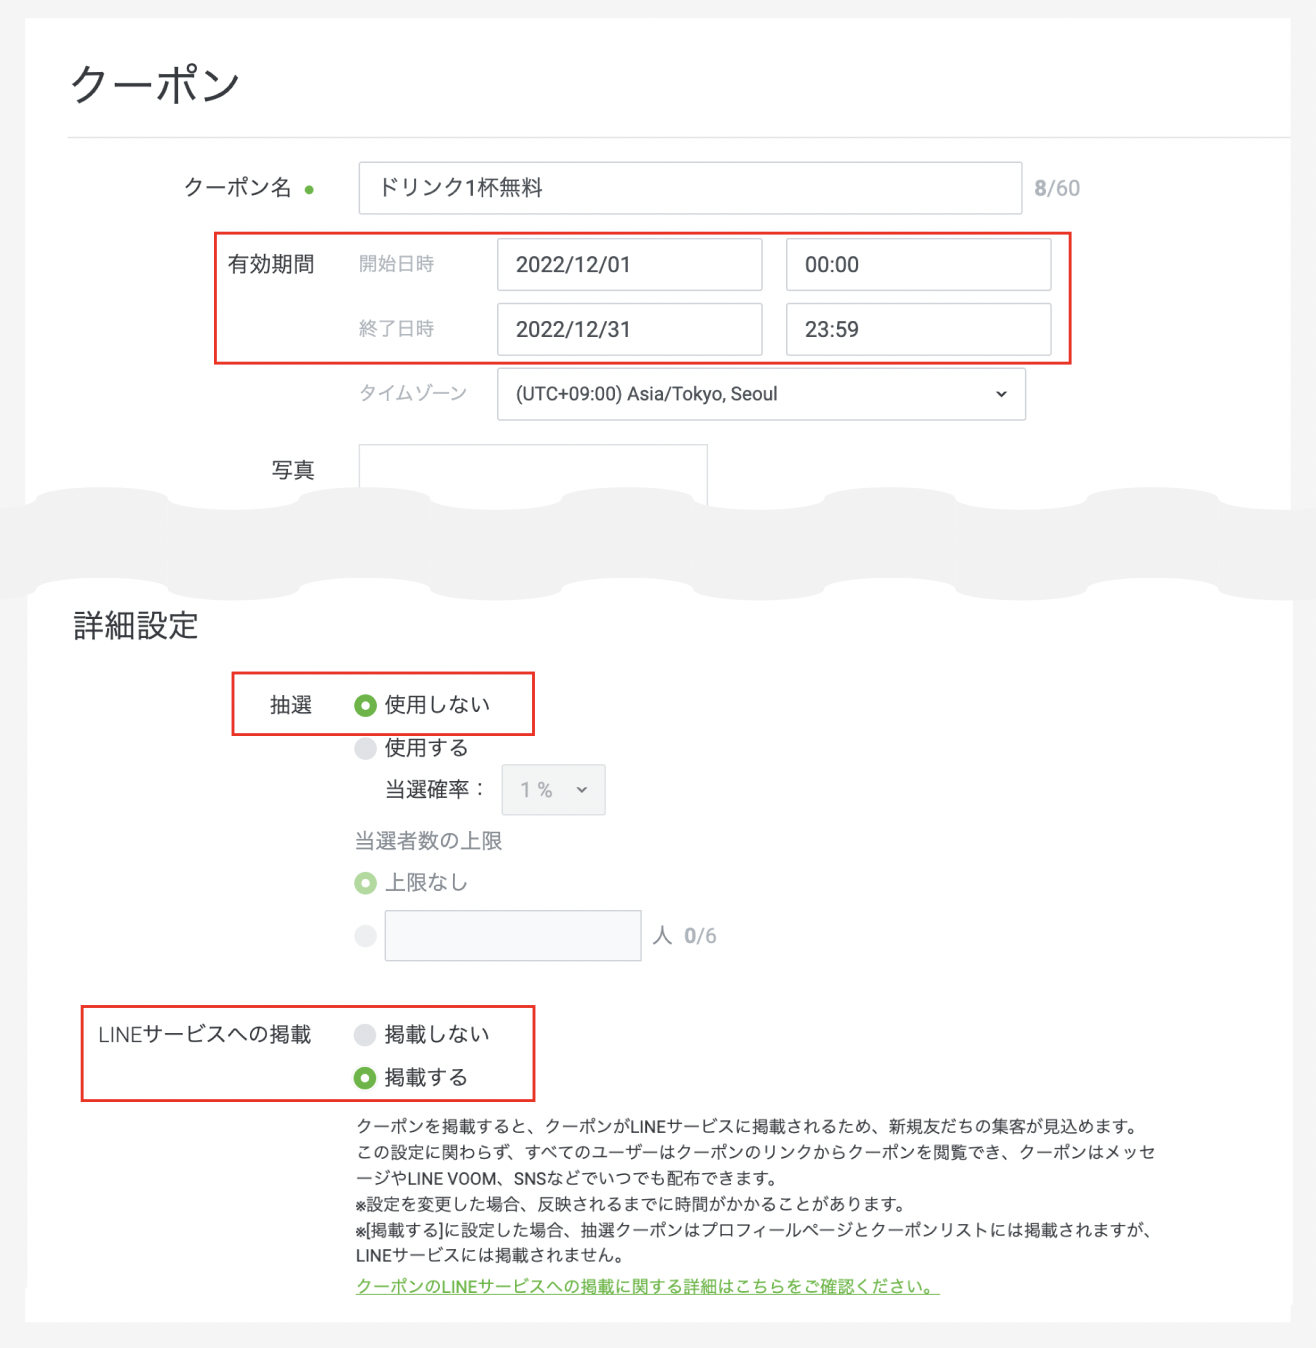
Task: Click the 終了日時 date field 2022/12/31
Action: click(629, 330)
